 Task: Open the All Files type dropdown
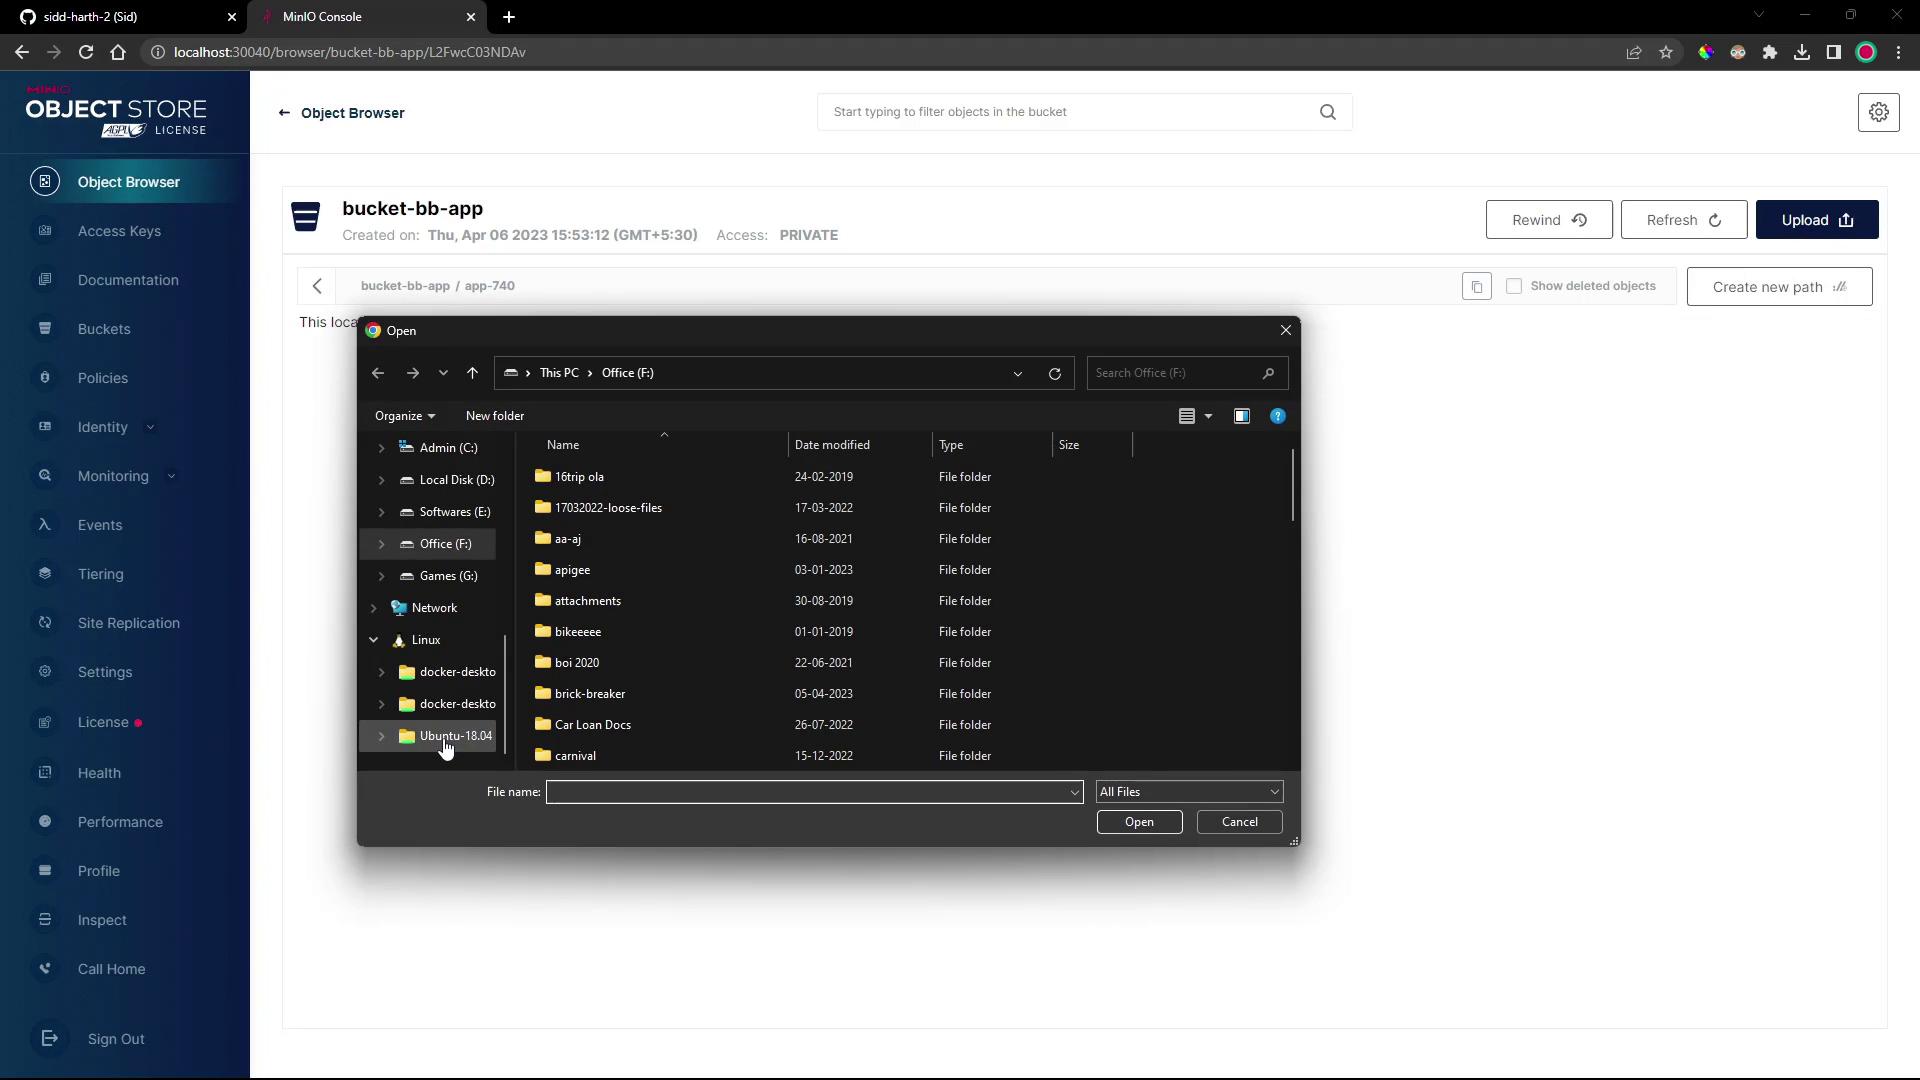(x=1188, y=792)
